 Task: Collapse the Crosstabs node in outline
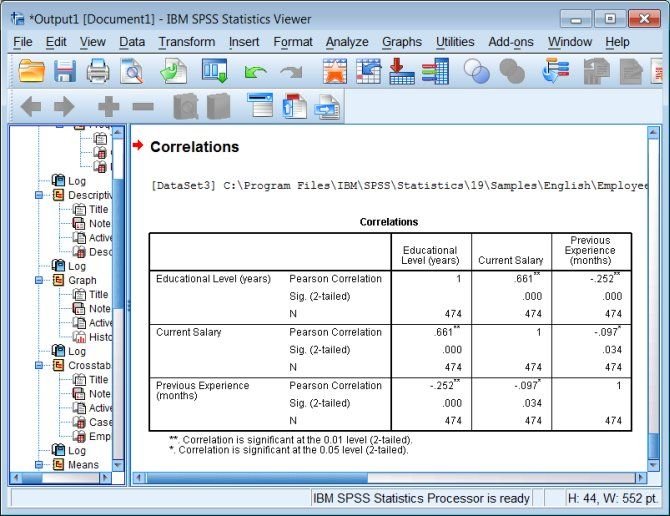pyautogui.click(x=39, y=365)
